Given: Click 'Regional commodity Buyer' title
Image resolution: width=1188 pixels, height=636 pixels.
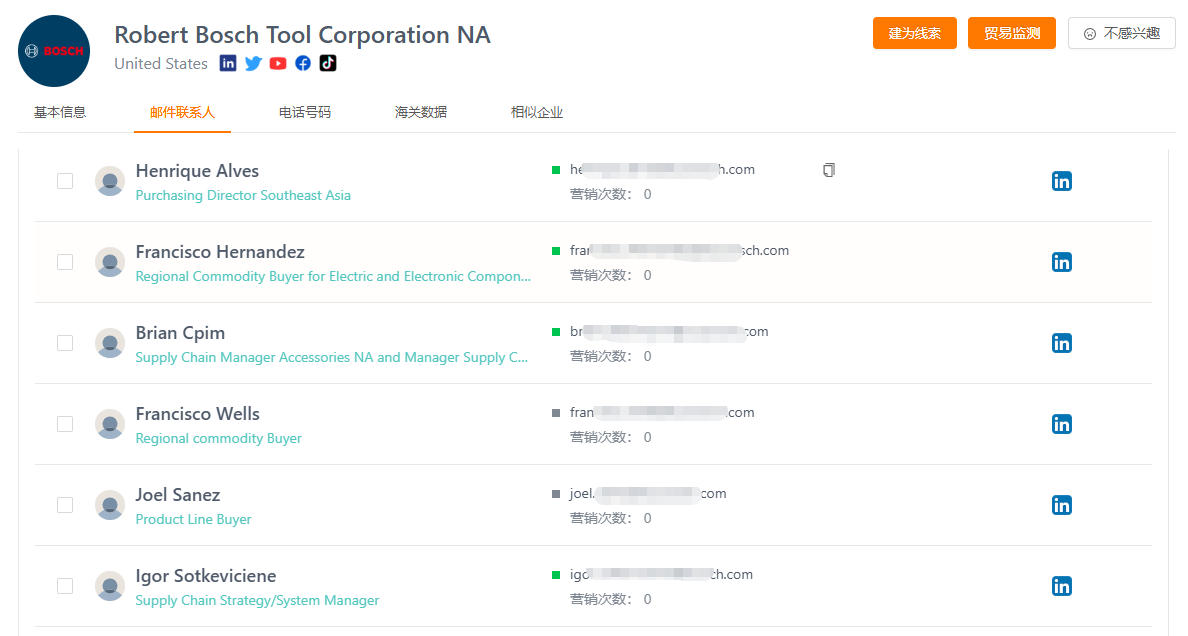Looking at the screenshot, I should coord(218,439).
